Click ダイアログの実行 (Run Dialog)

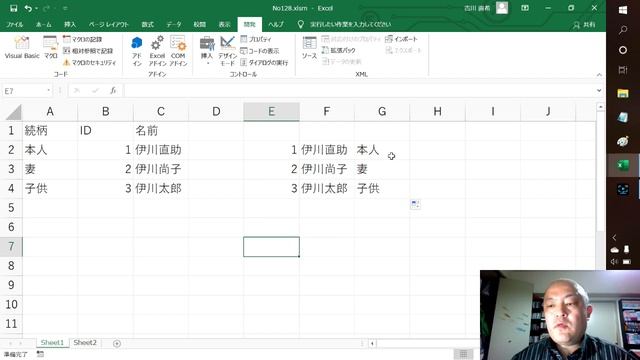tap(264, 62)
